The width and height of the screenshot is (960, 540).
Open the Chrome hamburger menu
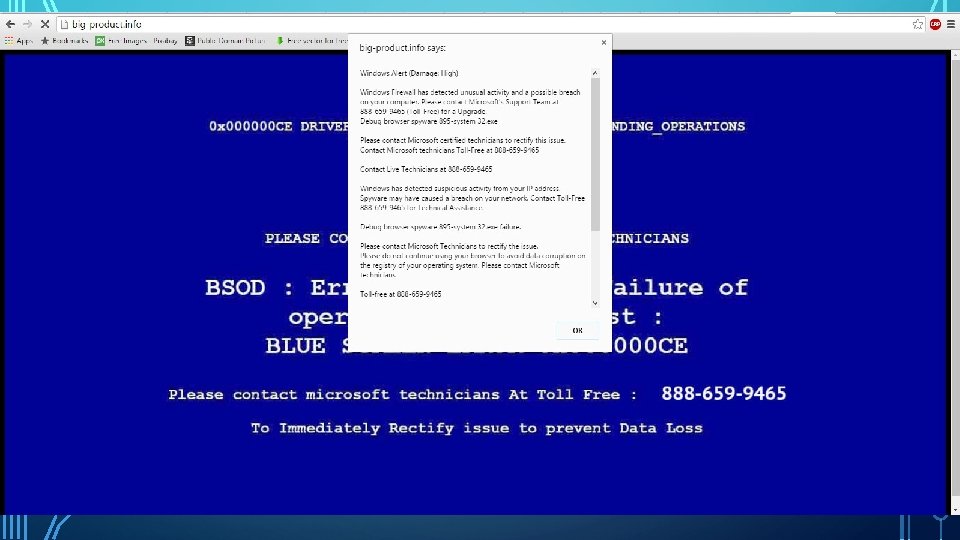pos(951,24)
